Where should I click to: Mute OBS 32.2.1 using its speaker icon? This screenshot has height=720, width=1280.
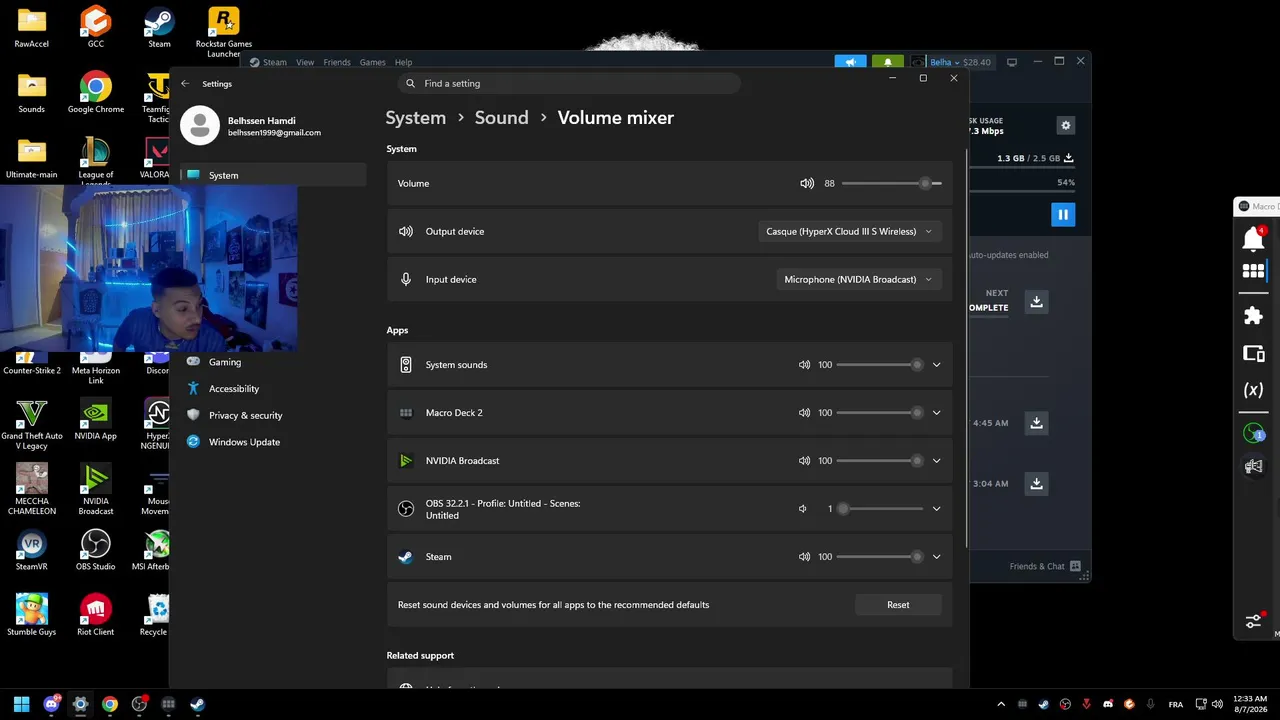click(802, 509)
